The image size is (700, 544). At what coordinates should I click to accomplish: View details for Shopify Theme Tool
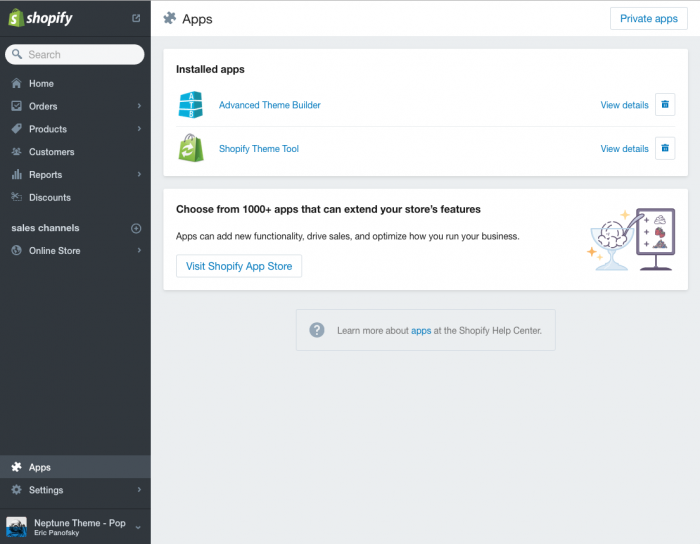(624, 149)
